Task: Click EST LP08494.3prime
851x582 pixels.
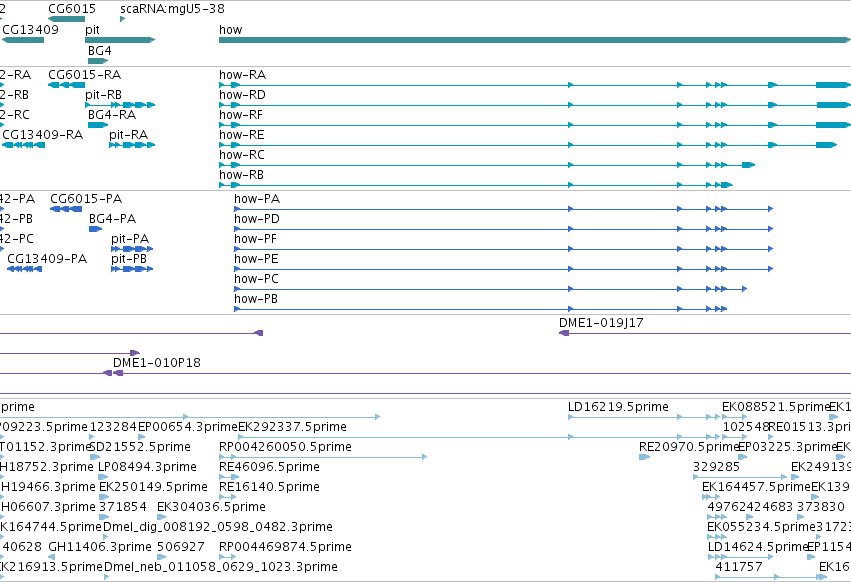Action: 103,477
